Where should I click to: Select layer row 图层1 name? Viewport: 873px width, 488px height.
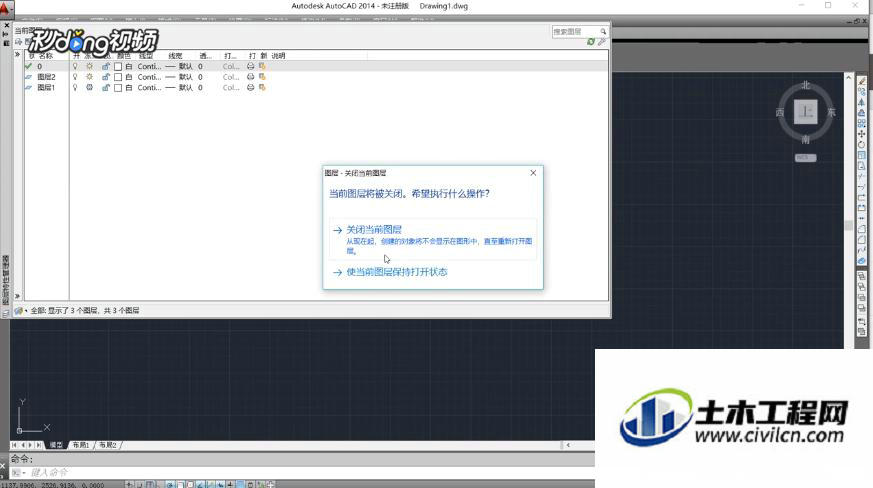(x=46, y=87)
